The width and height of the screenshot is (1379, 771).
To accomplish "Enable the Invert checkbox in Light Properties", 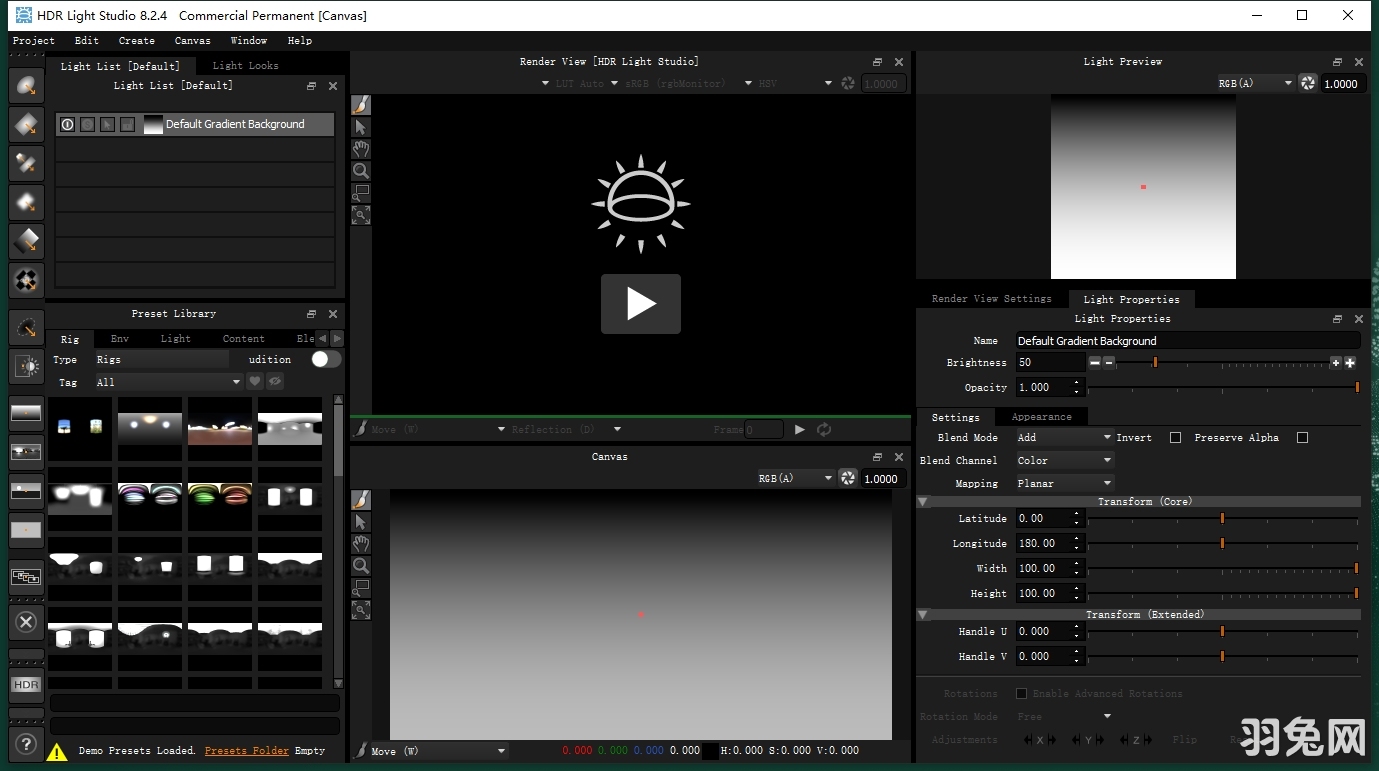I will click(x=1175, y=437).
